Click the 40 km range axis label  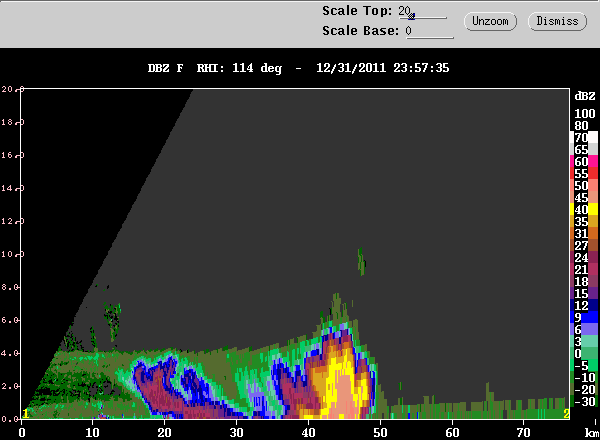click(308, 433)
